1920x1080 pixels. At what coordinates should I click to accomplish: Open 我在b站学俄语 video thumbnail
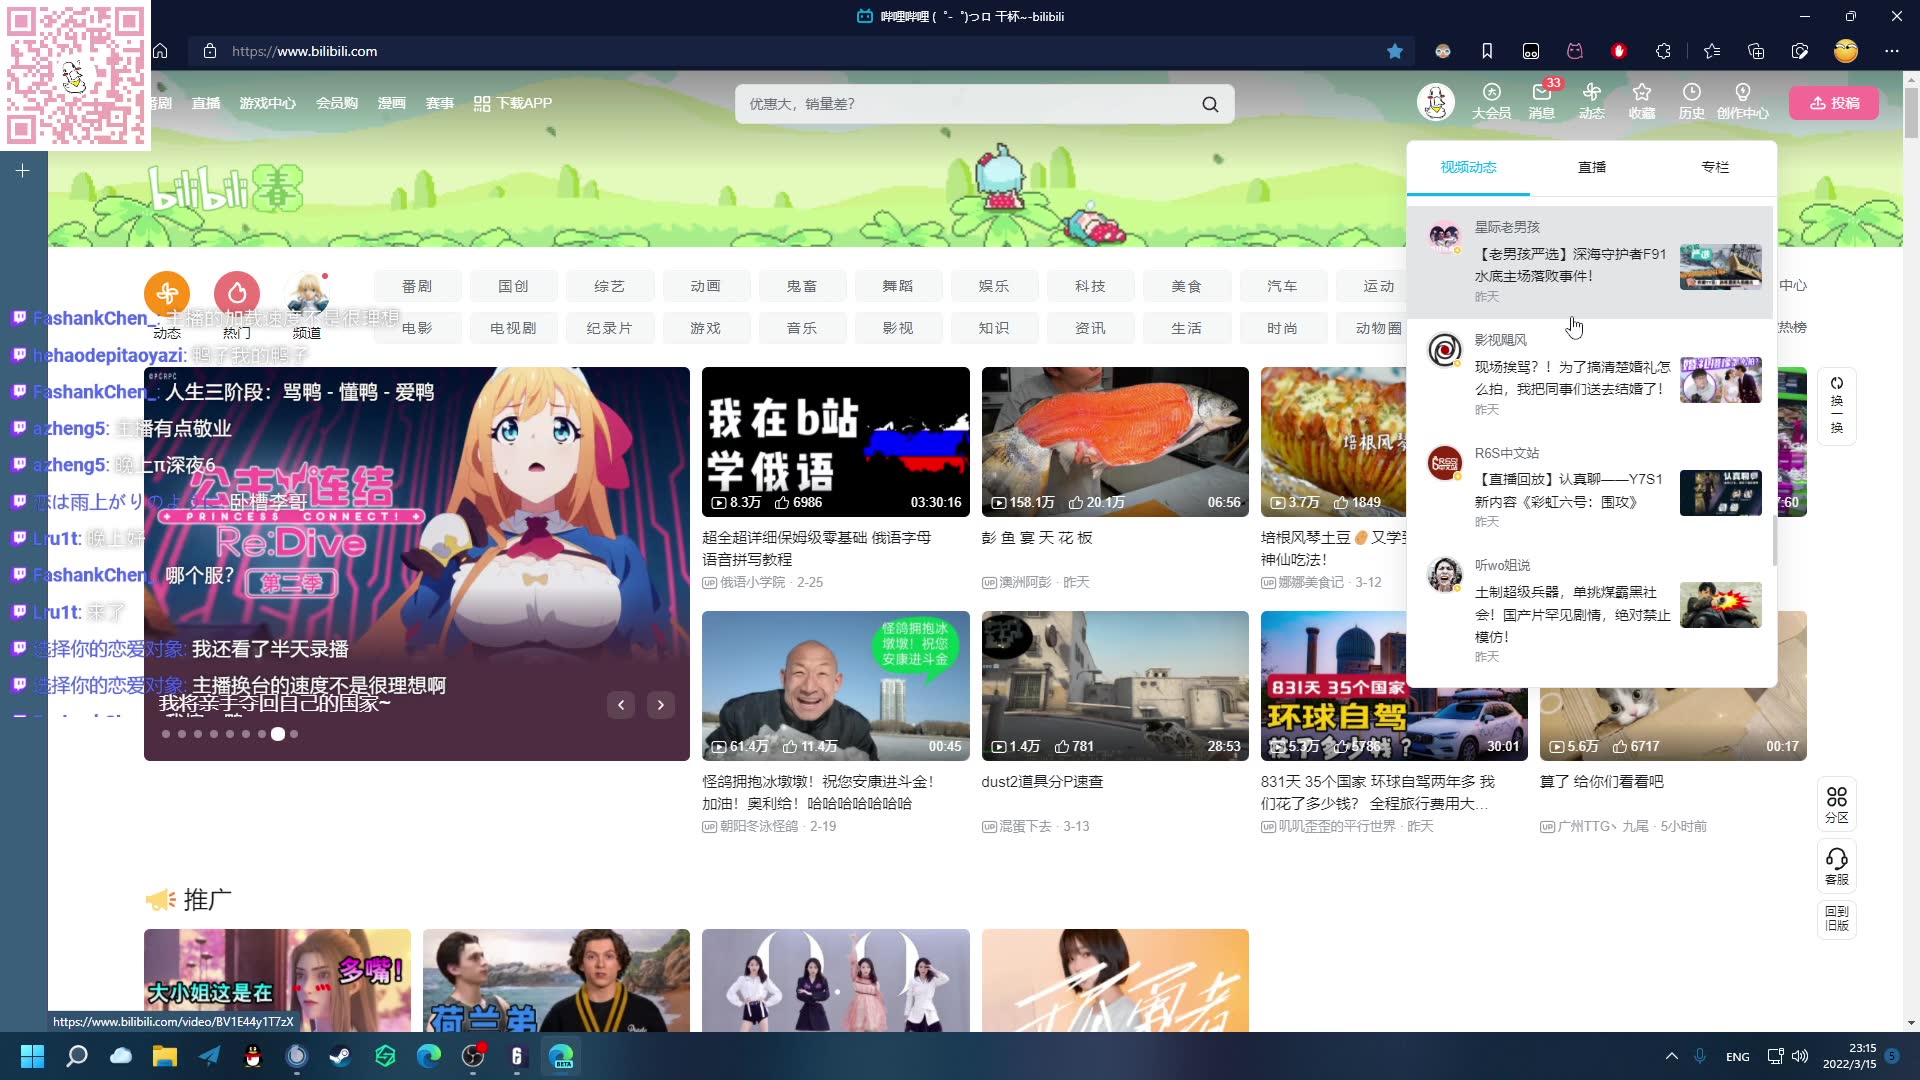tap(836, 441)
